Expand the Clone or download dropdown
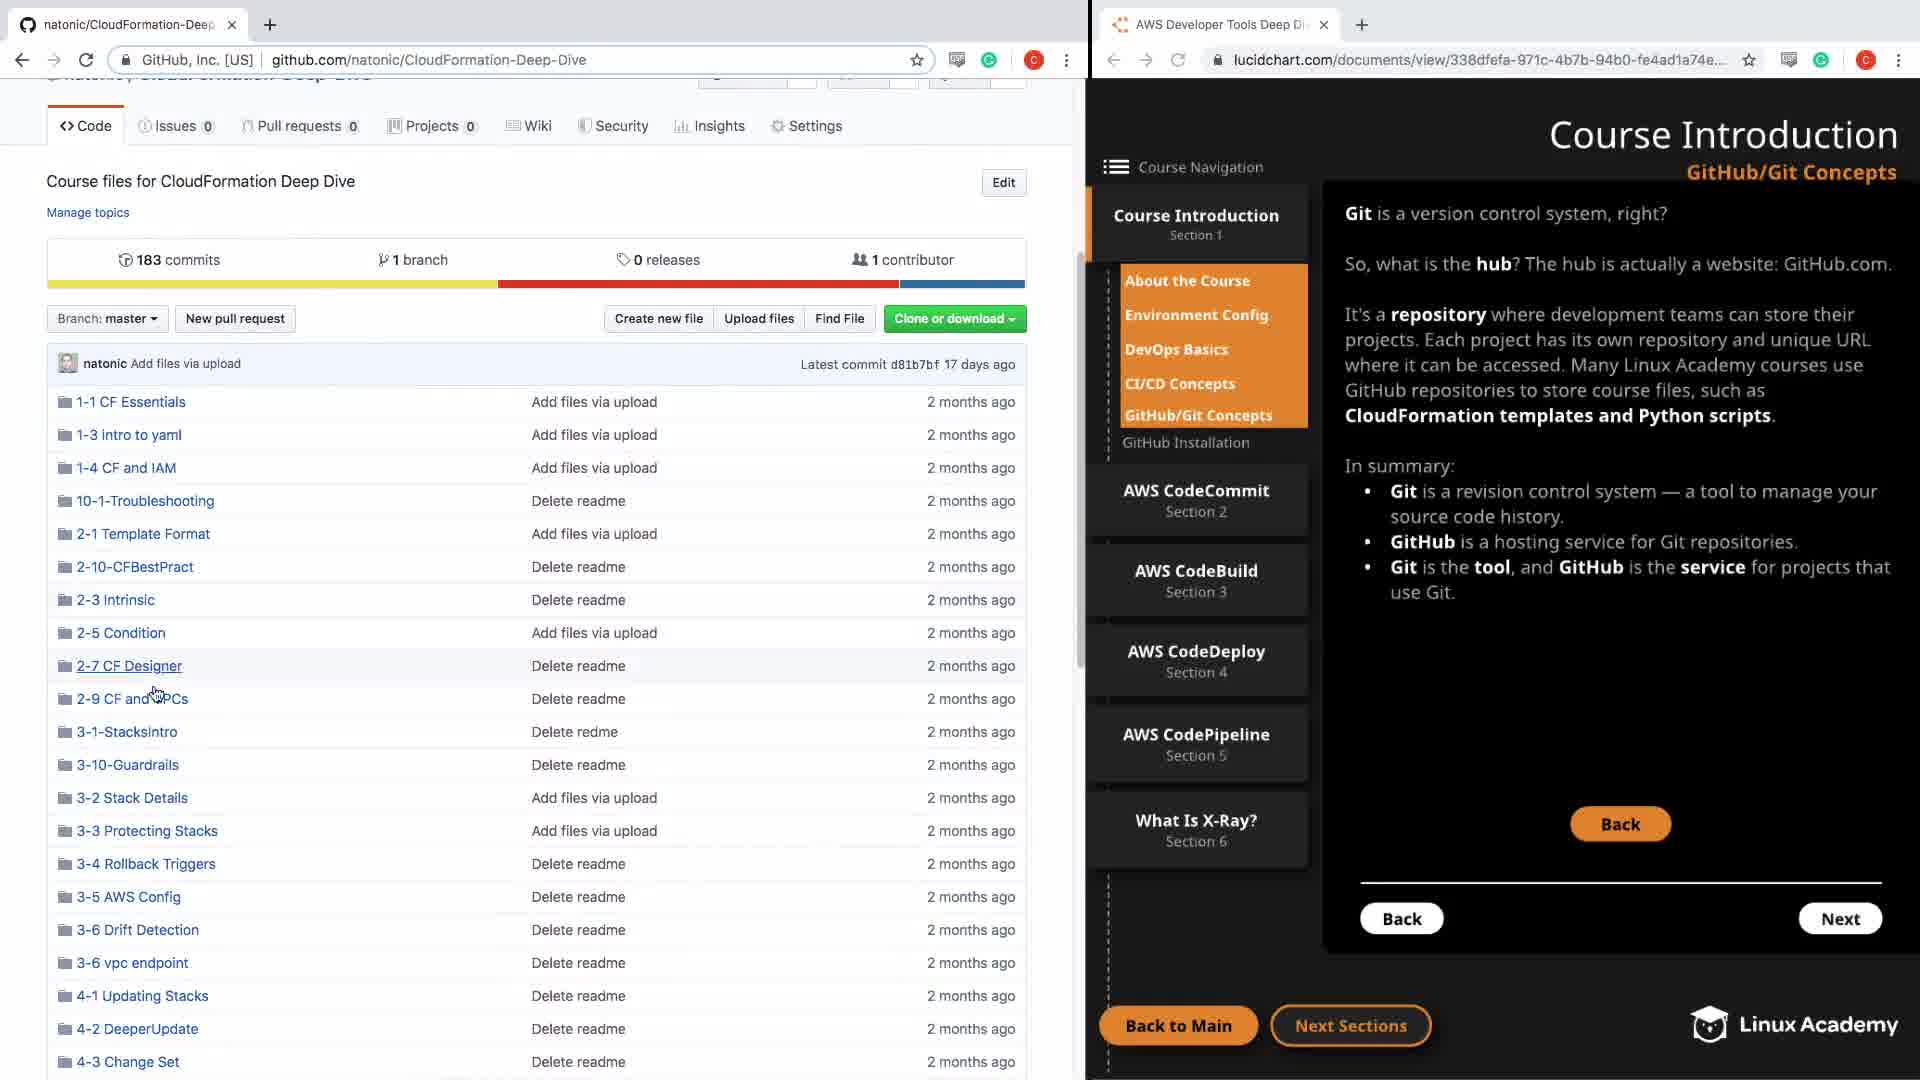This screenshot has height=1080, width=1920. 954,319
